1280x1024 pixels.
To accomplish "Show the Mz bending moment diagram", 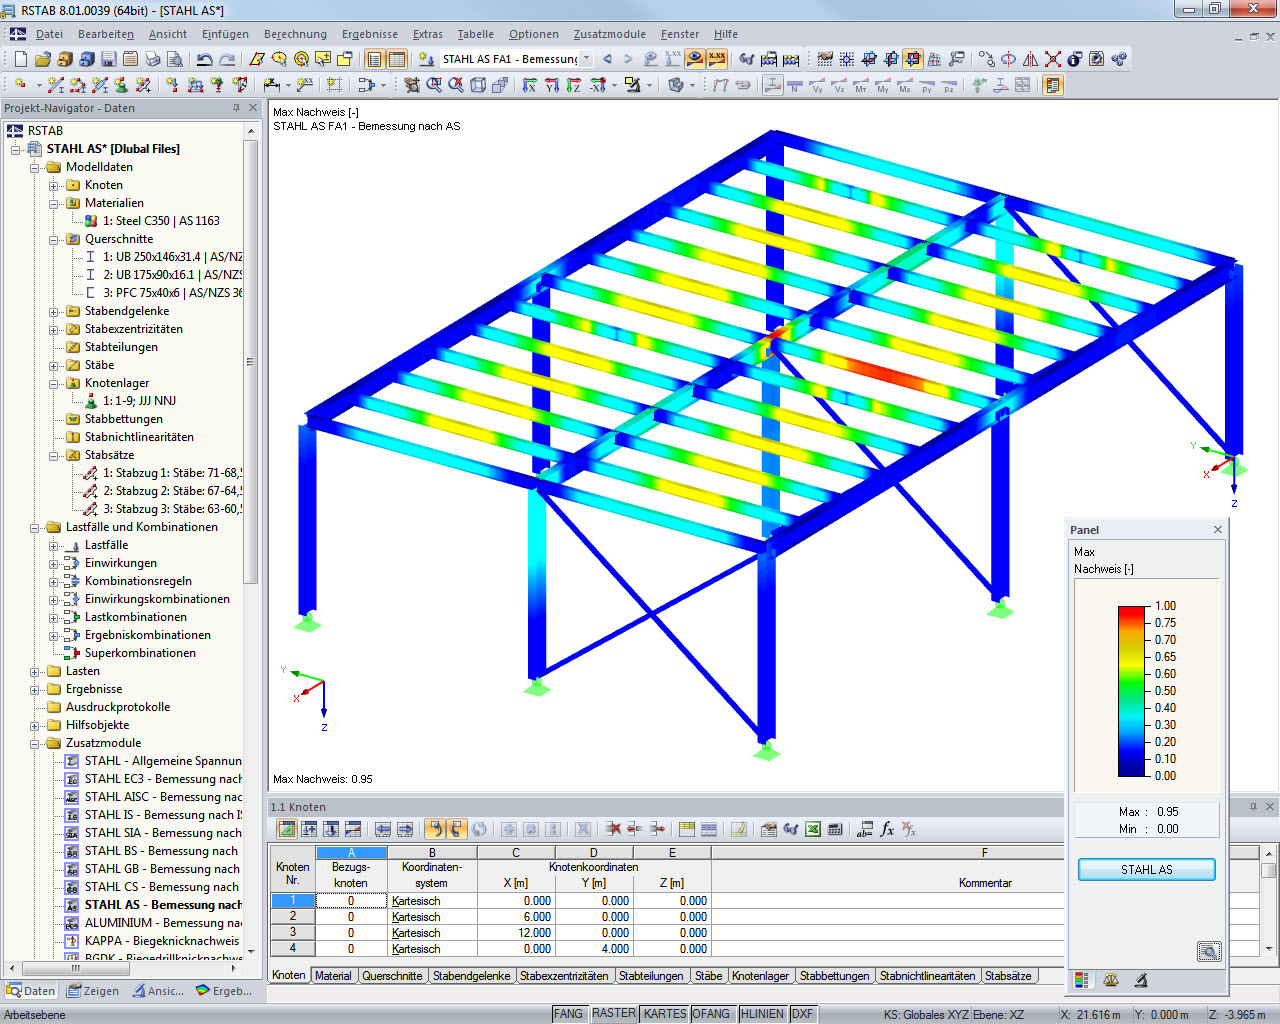I will [905, 85].
